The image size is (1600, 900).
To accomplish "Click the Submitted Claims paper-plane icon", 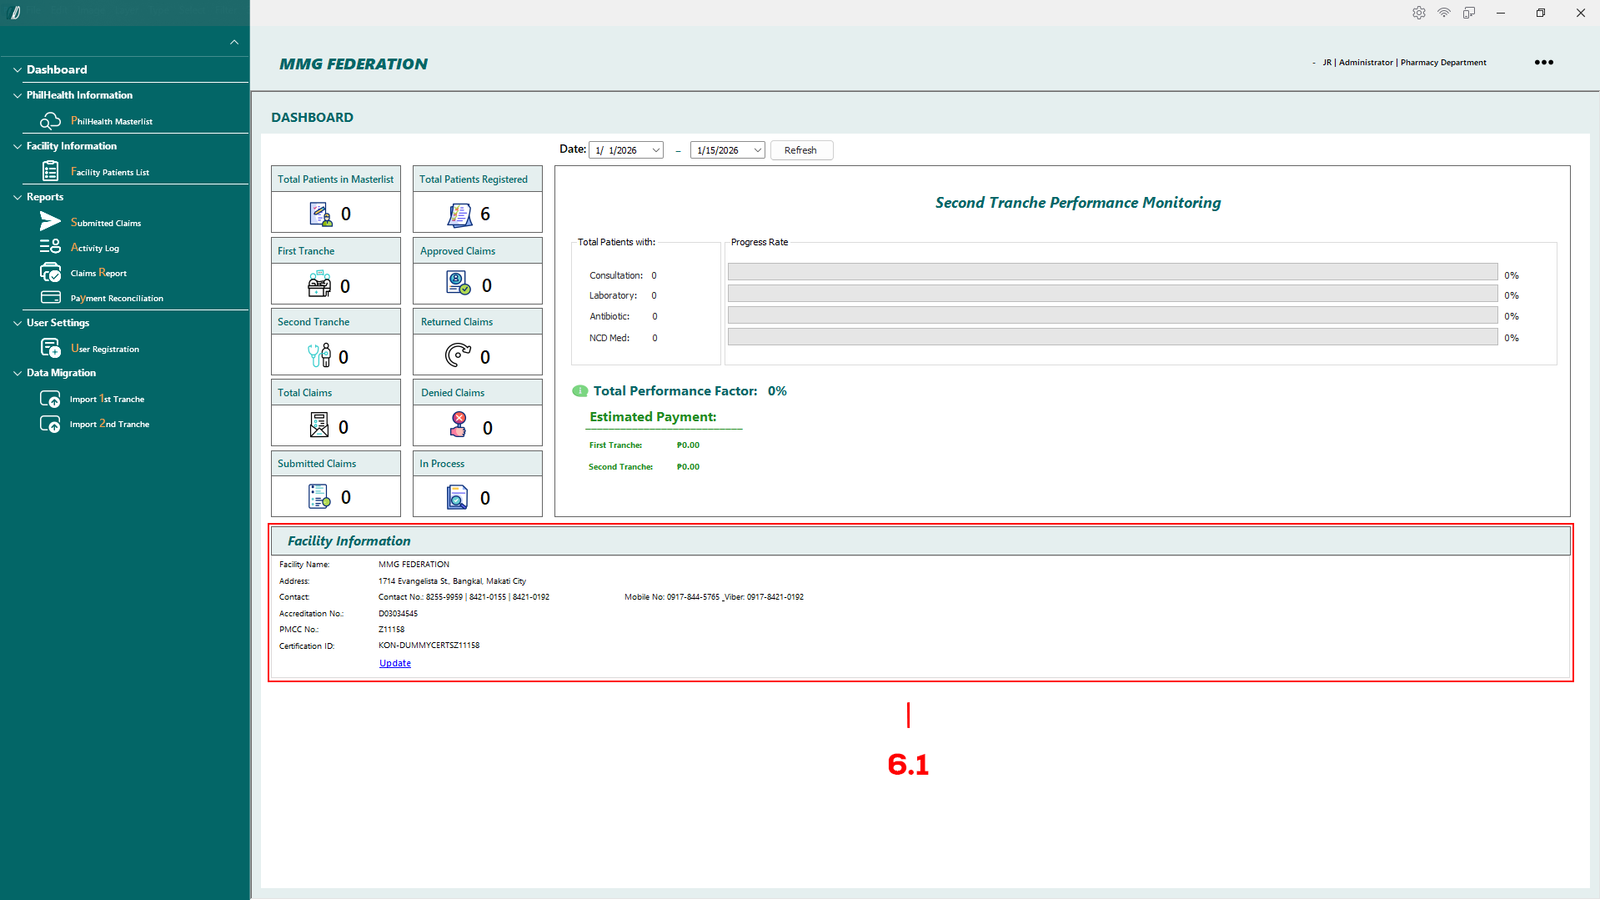I will click(x=50, y=221).
